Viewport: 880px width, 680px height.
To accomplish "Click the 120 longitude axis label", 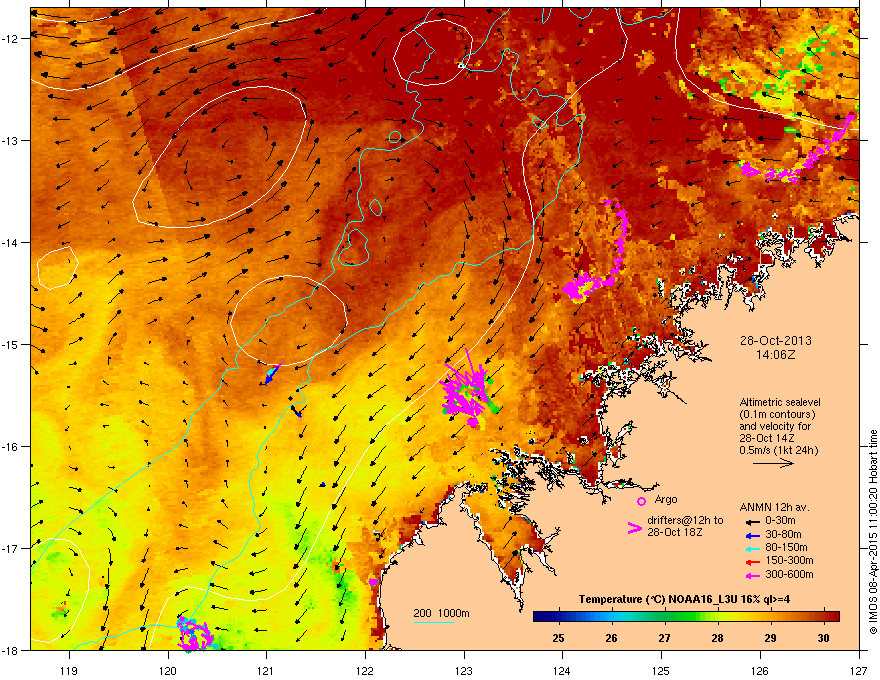I will point(167,670).
